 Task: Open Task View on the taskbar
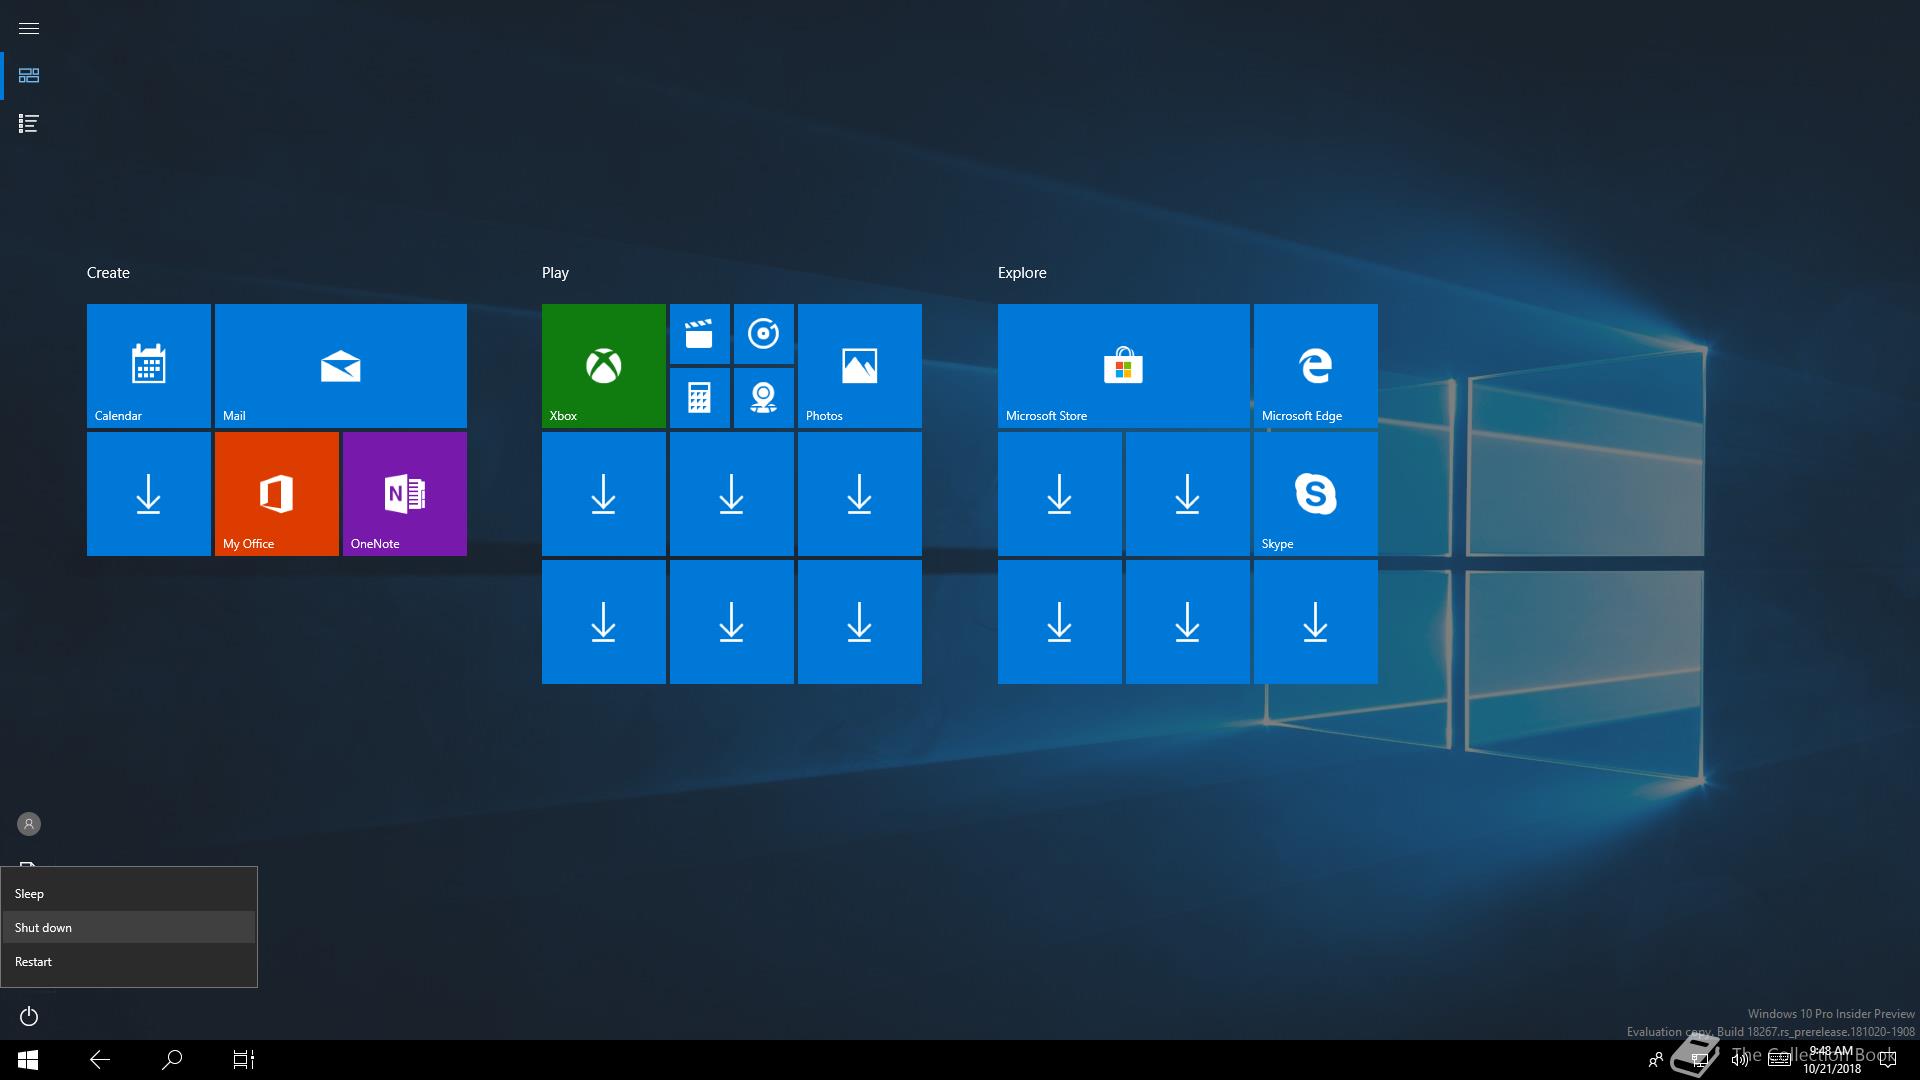pyautogui.click(x=244, y=1060)
